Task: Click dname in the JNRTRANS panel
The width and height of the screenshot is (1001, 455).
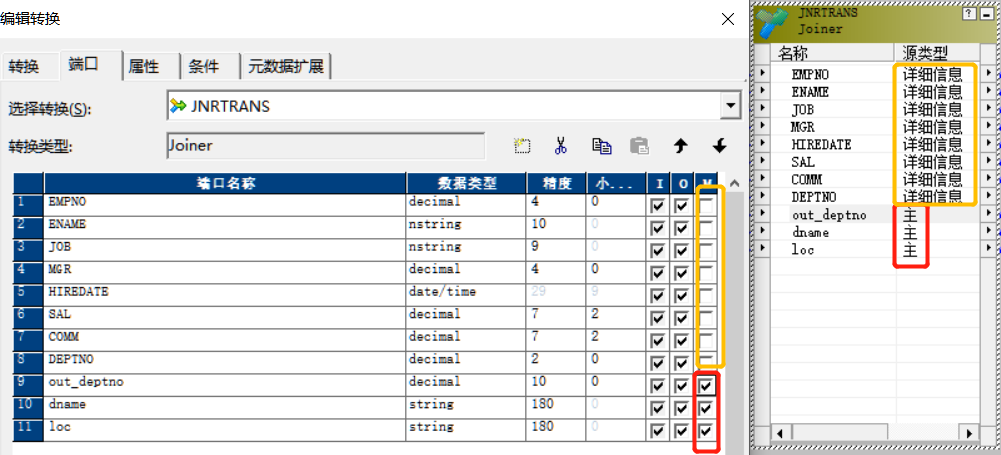Action: tap(811, 232)
